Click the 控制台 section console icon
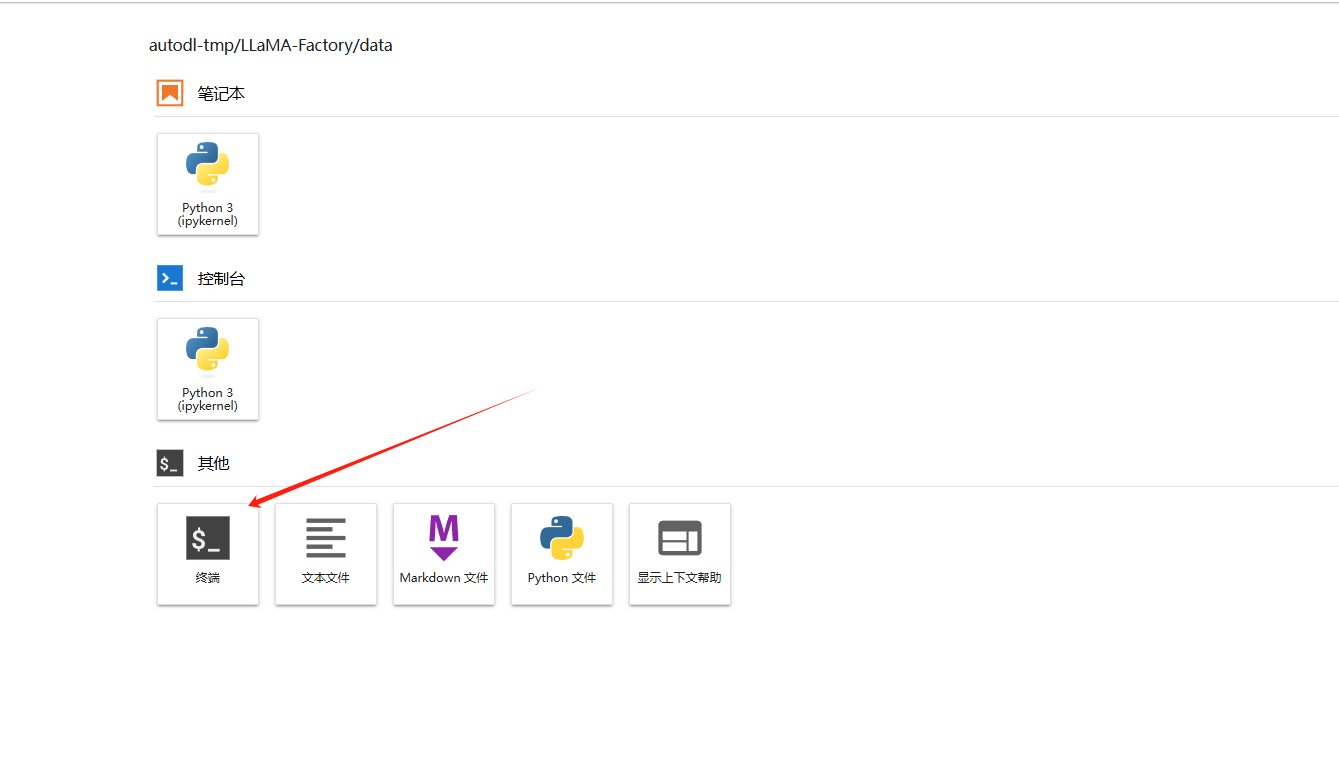Viewport: 1339px width, 780px height. (x=170, y=278)
